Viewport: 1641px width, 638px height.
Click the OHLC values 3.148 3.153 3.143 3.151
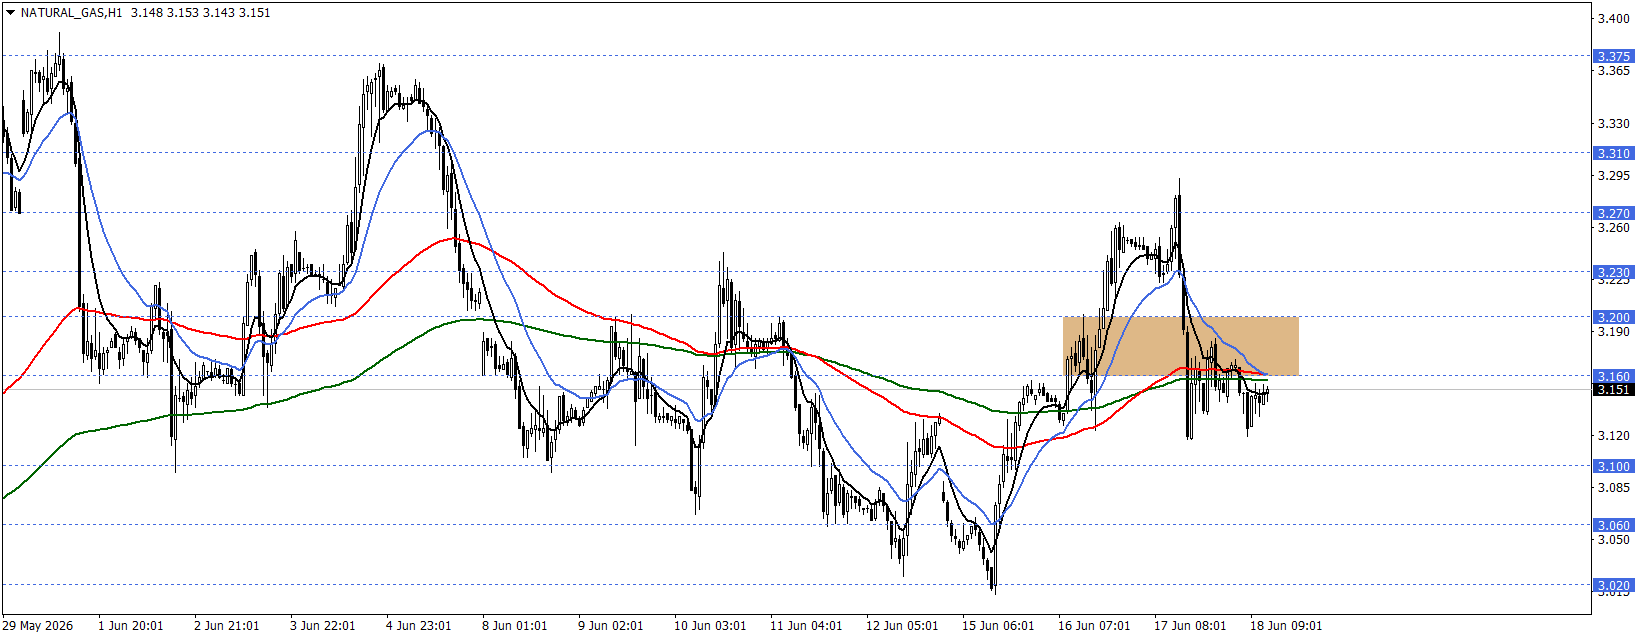pyautogui.click(x=200, y=13)
